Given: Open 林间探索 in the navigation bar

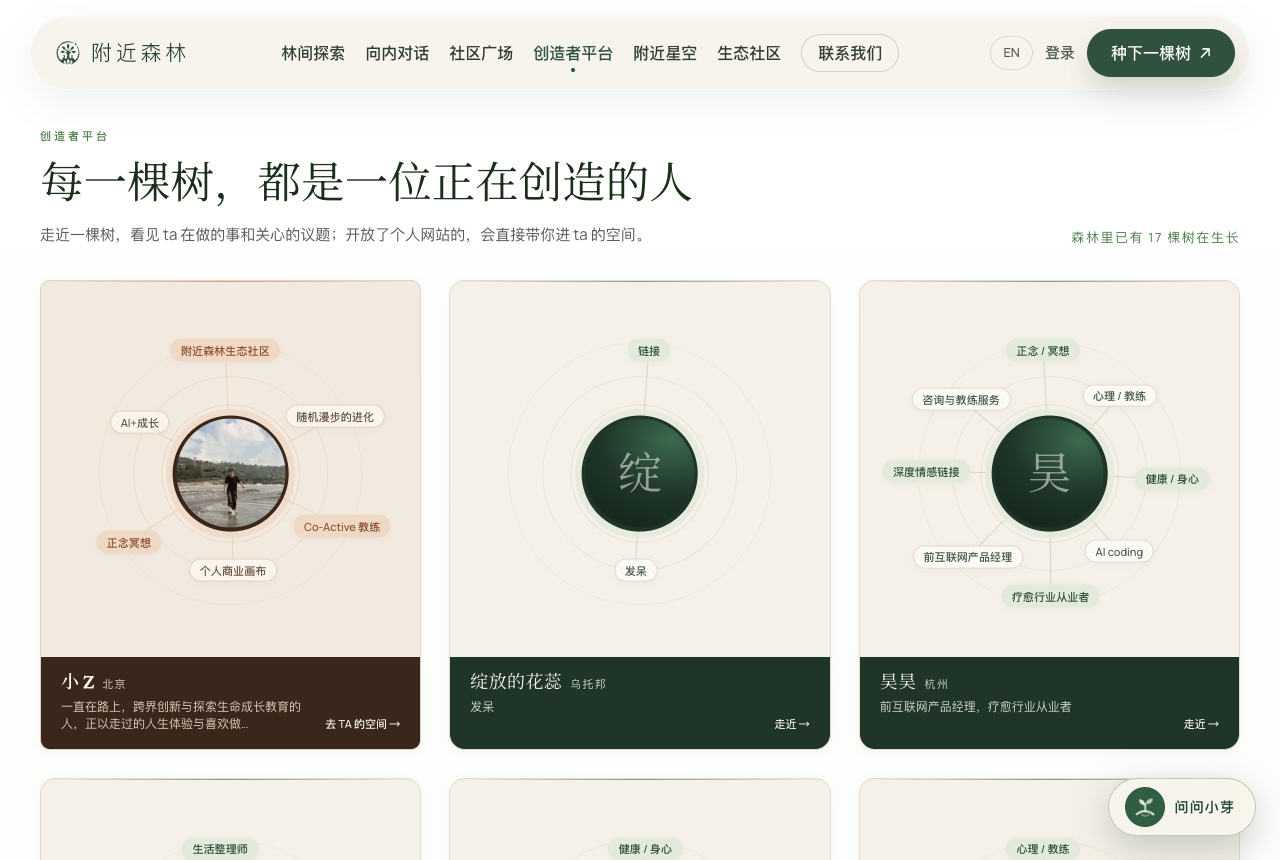Looking at the screenshot, I should (x=313, y=53).
